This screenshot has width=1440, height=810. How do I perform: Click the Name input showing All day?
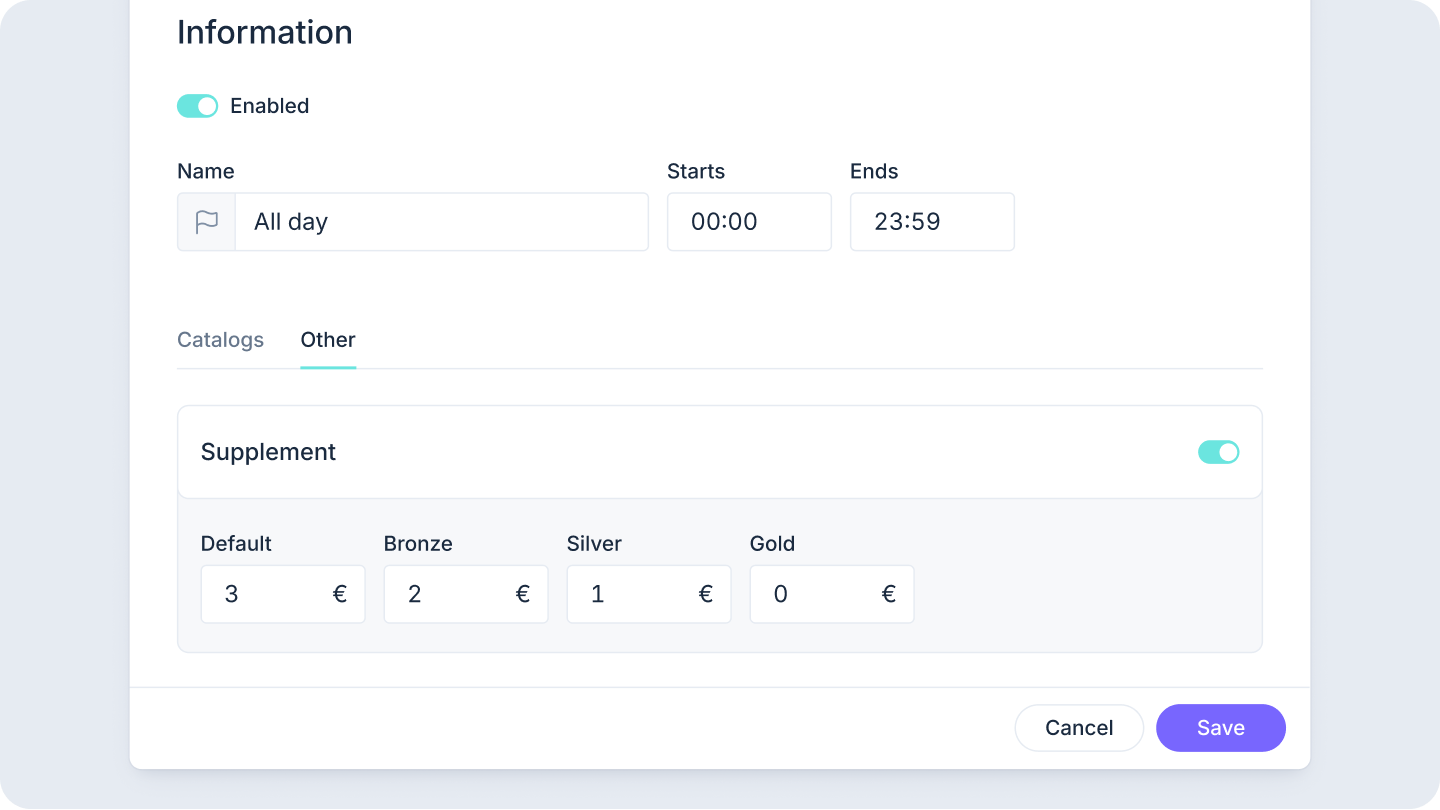(440, 222)
